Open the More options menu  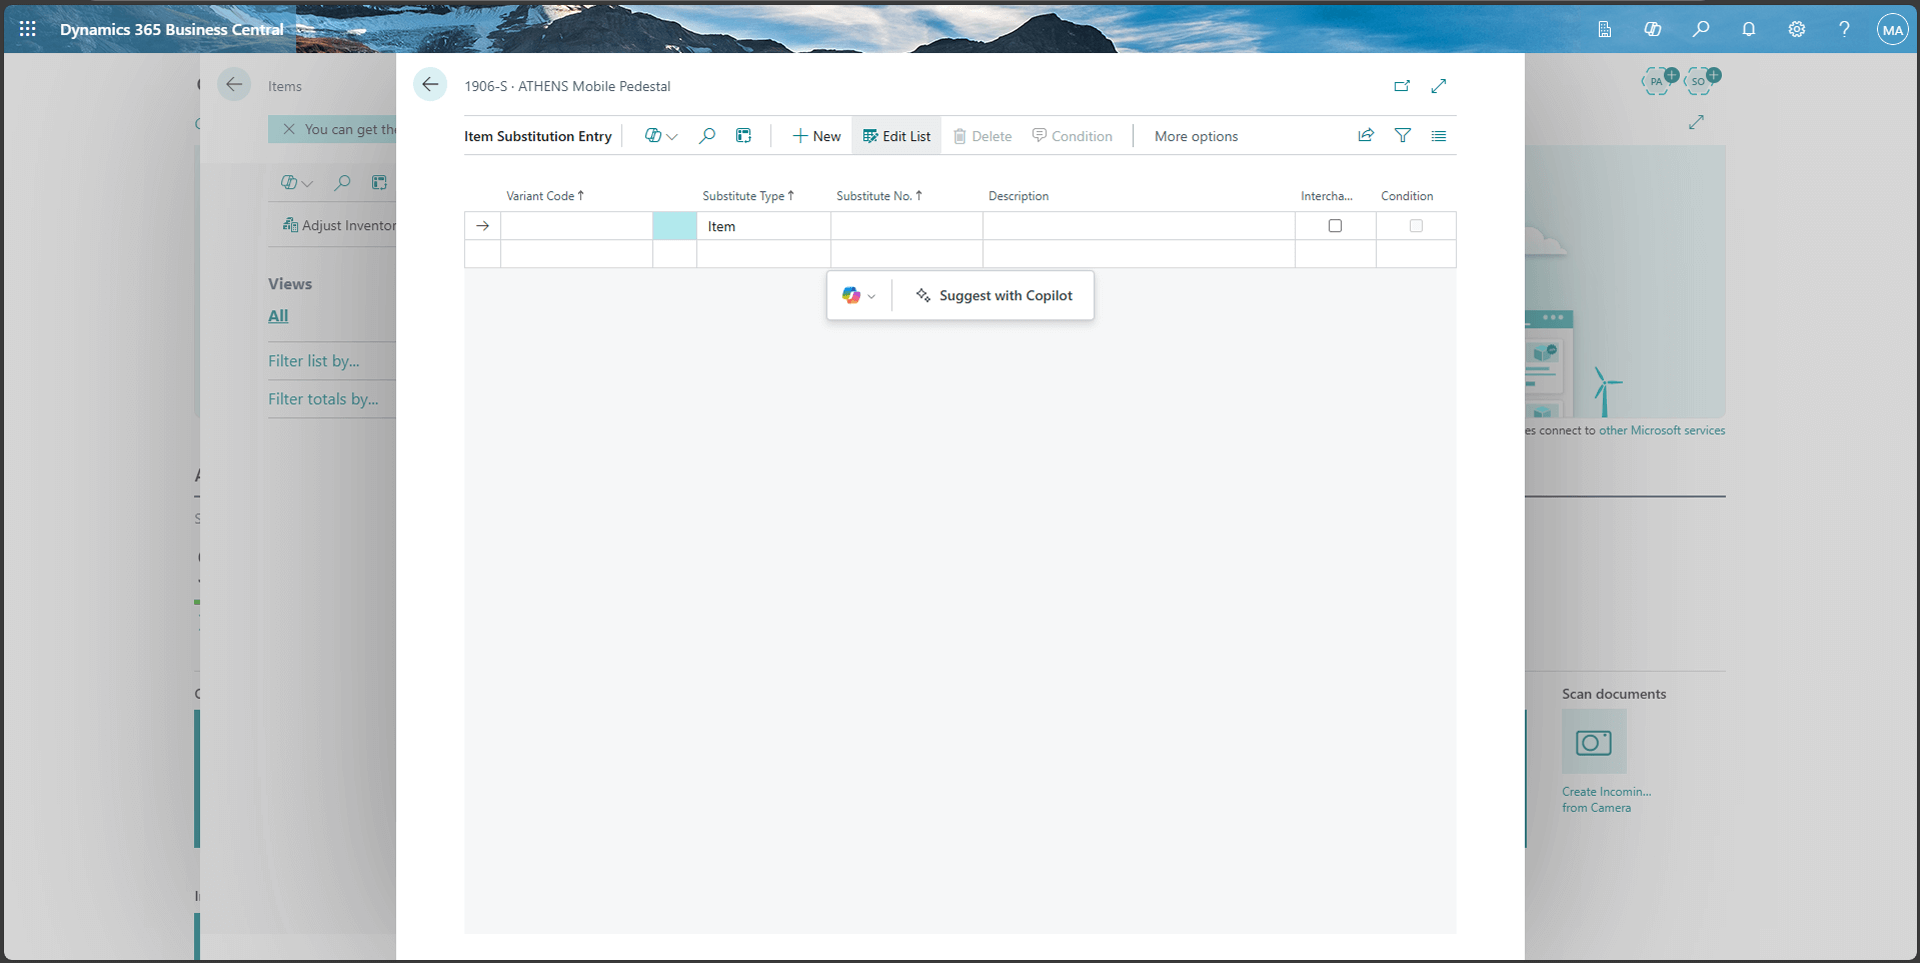(1196, 136)
